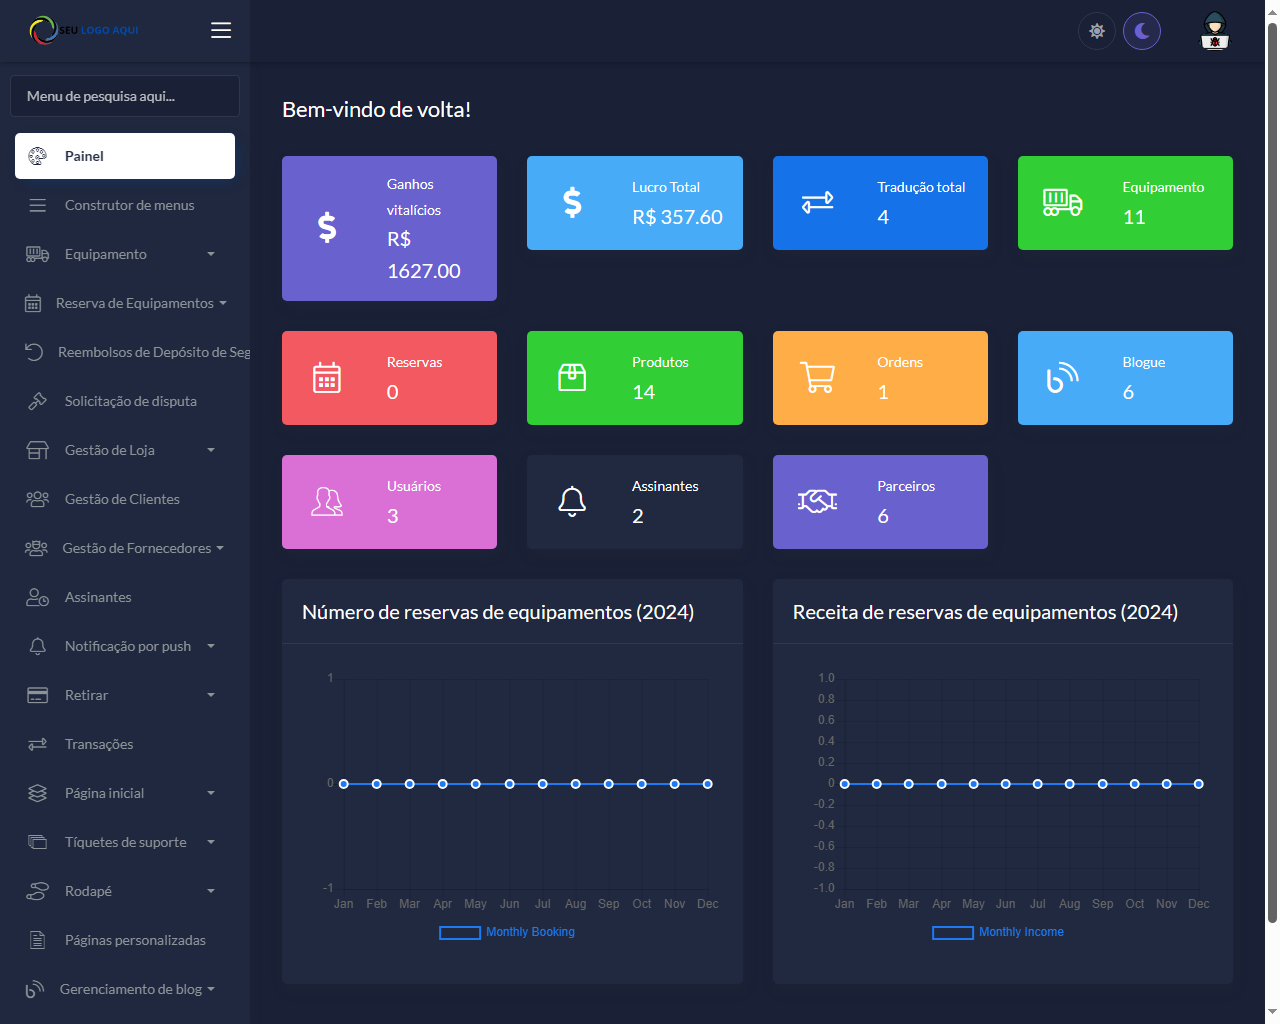This screenshot has width=1280, height=1024.
Task: Click the calendar icon on the Reservas card
Action: click(327, 378)
